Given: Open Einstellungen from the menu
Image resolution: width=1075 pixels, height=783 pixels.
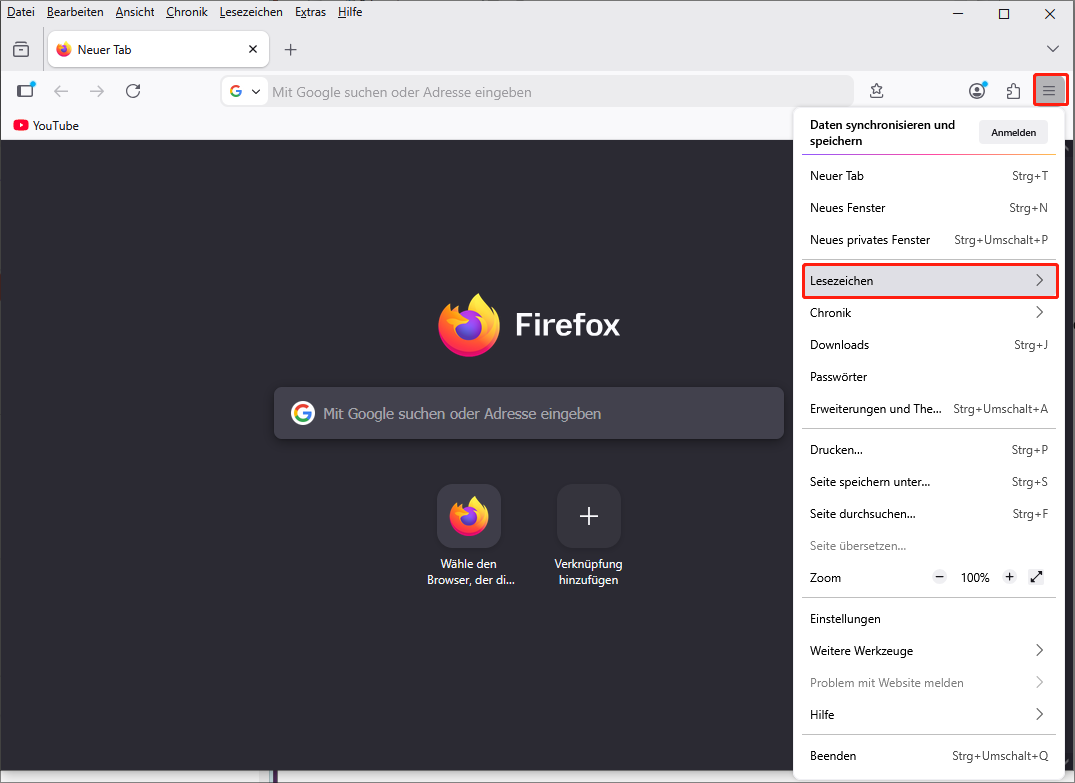Looking at the screenshot, I should click(929, 619).
